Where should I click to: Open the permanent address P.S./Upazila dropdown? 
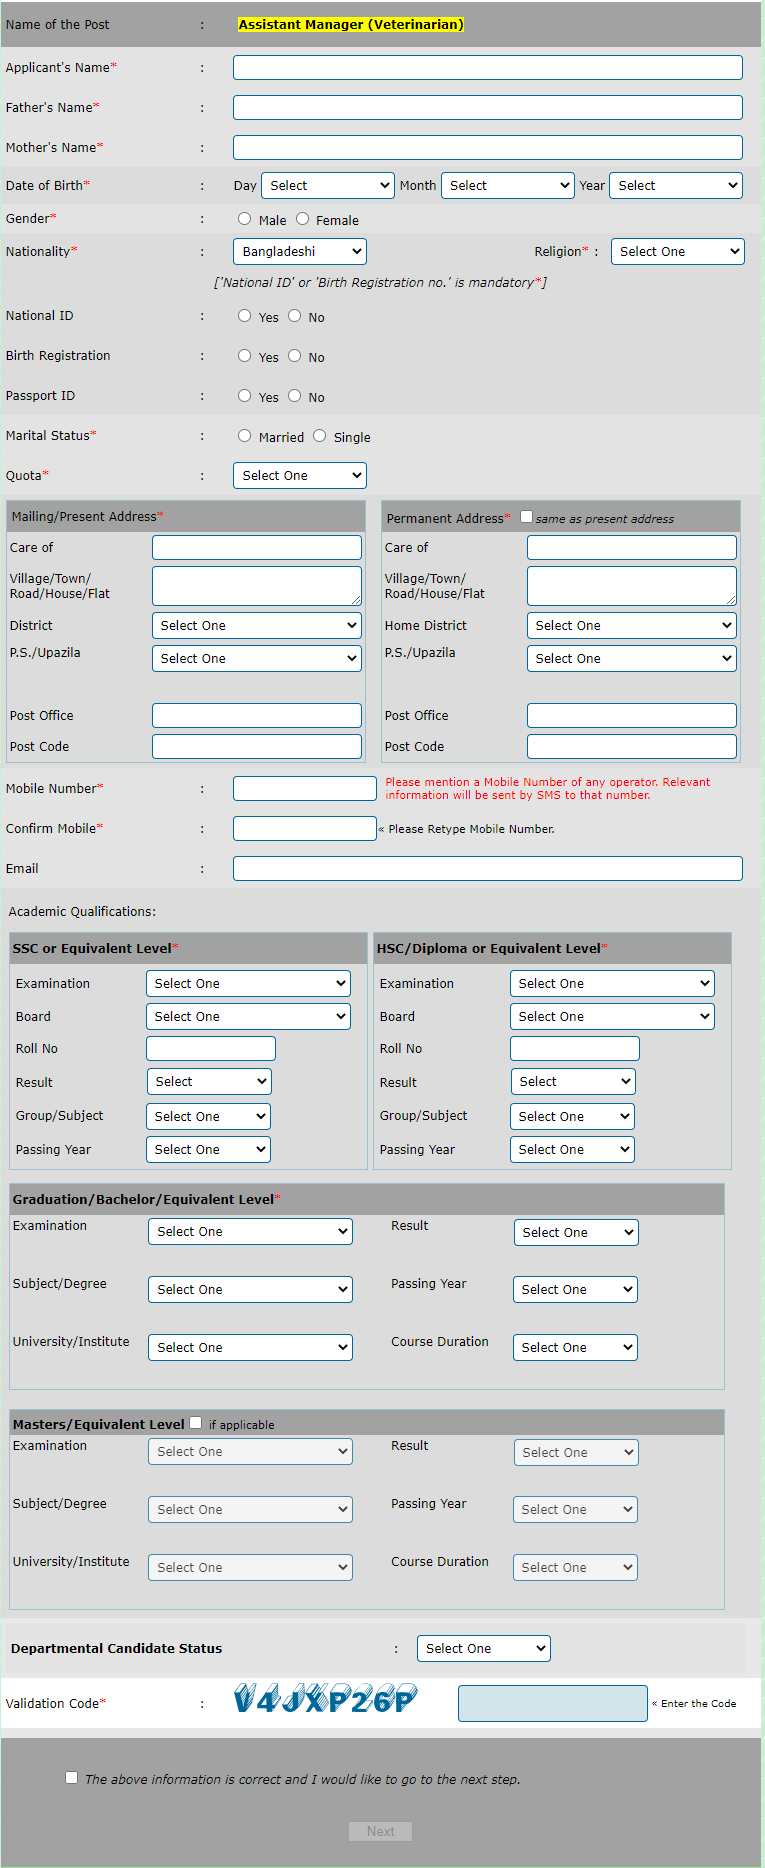(x=632, y=659)
